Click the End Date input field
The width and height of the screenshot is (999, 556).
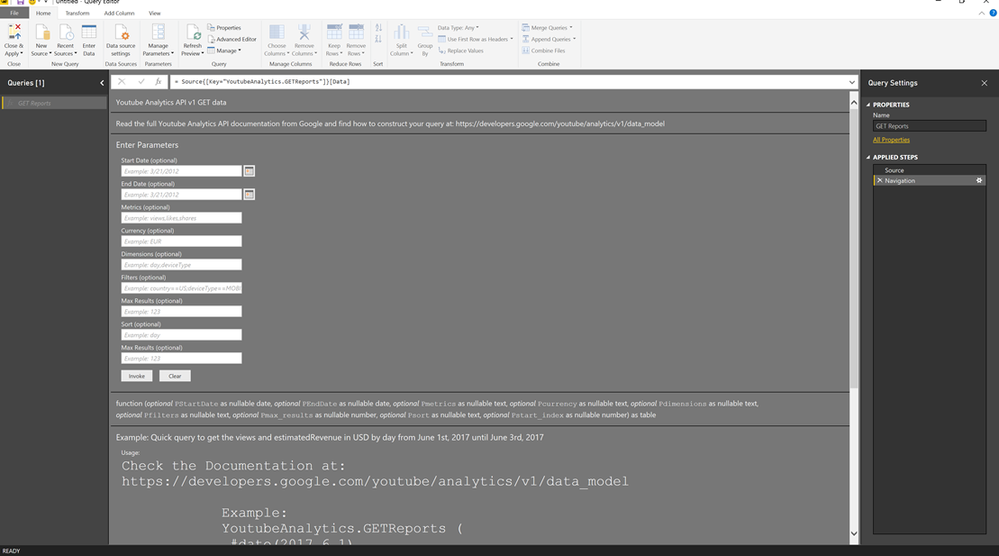tap(182, 195)
